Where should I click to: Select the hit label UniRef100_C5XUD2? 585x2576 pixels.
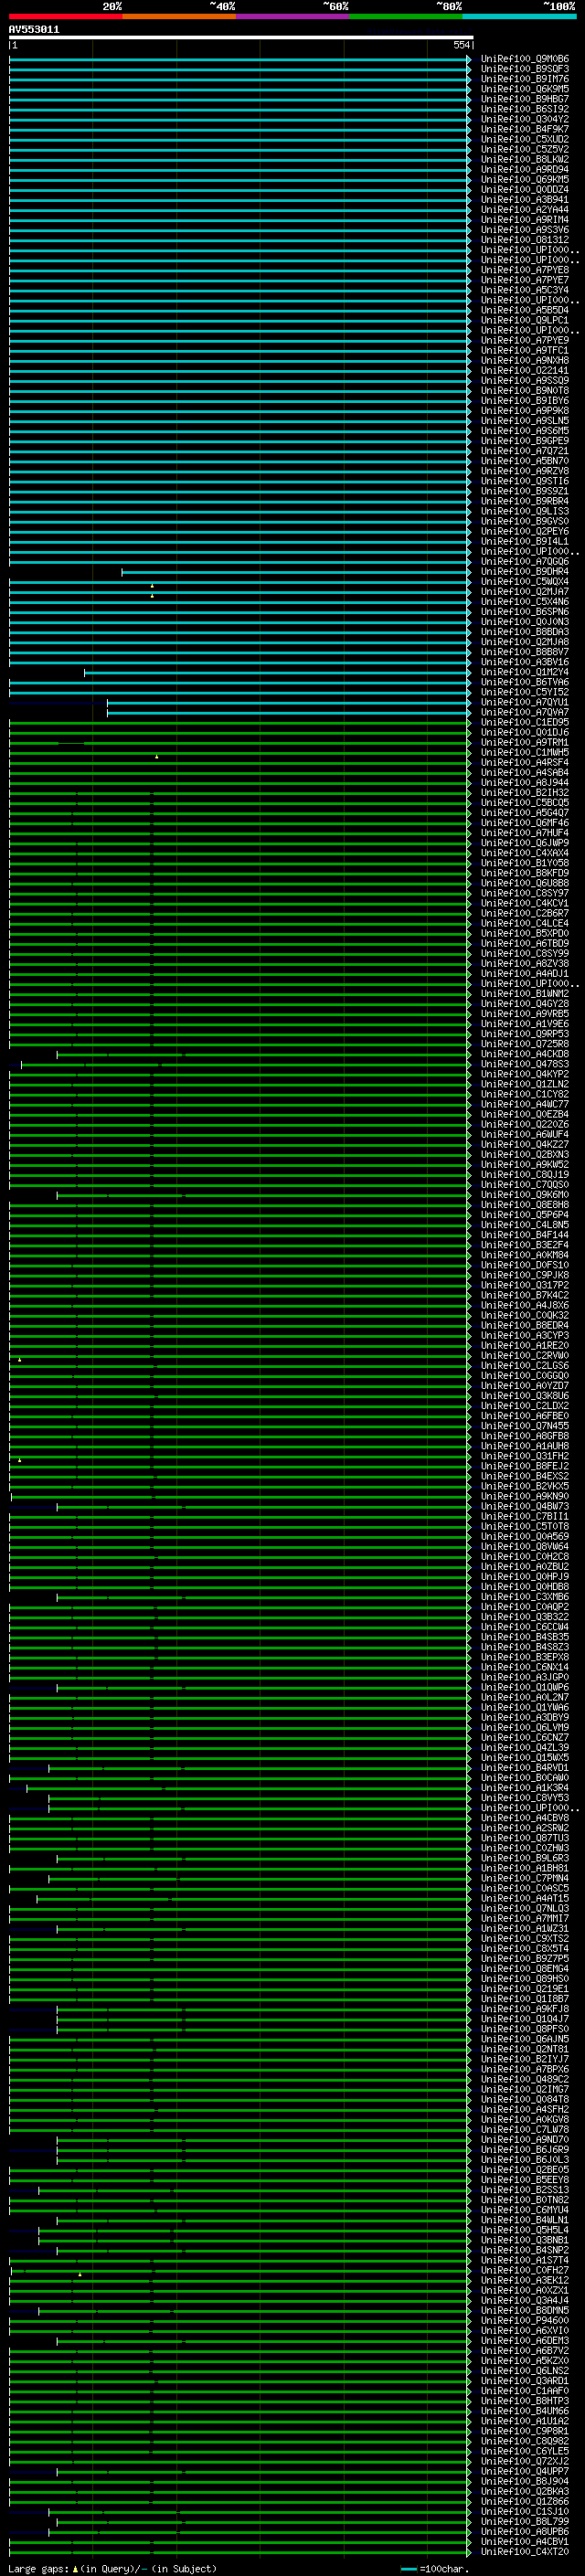tap(525, 139)
